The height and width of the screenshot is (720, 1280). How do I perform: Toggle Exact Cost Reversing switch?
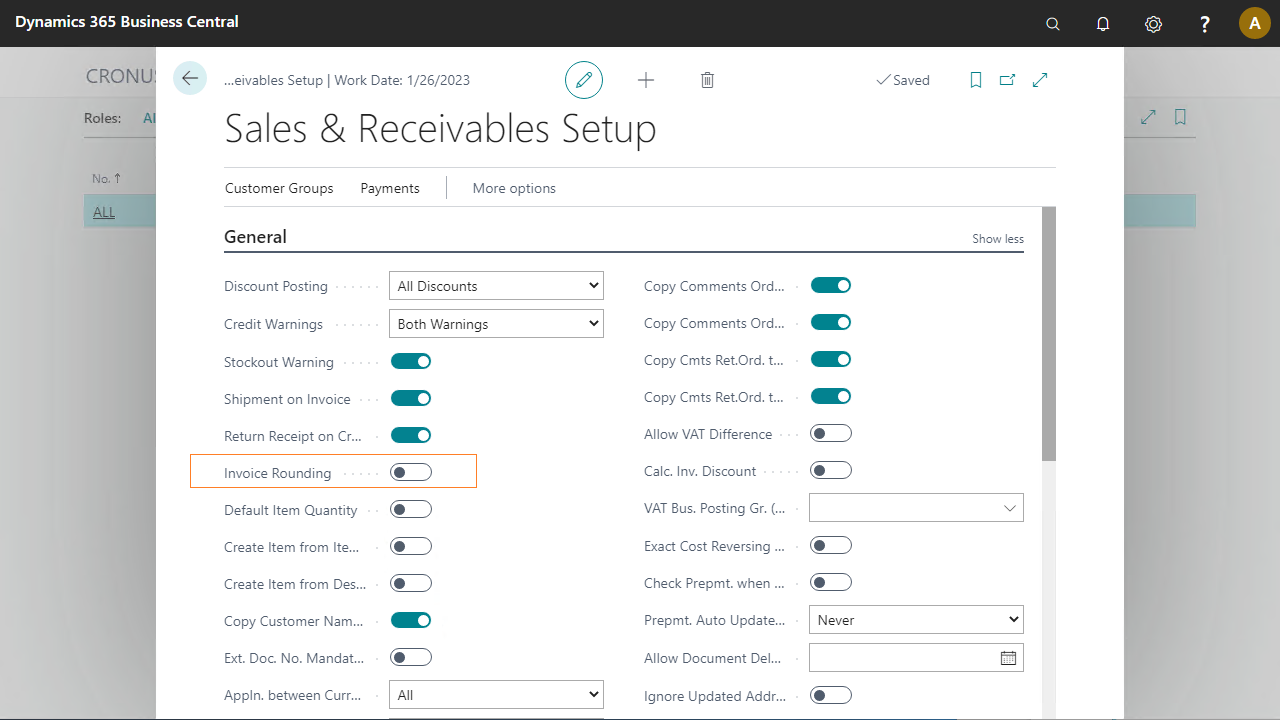pyautogui.click(x=831, y=545)
